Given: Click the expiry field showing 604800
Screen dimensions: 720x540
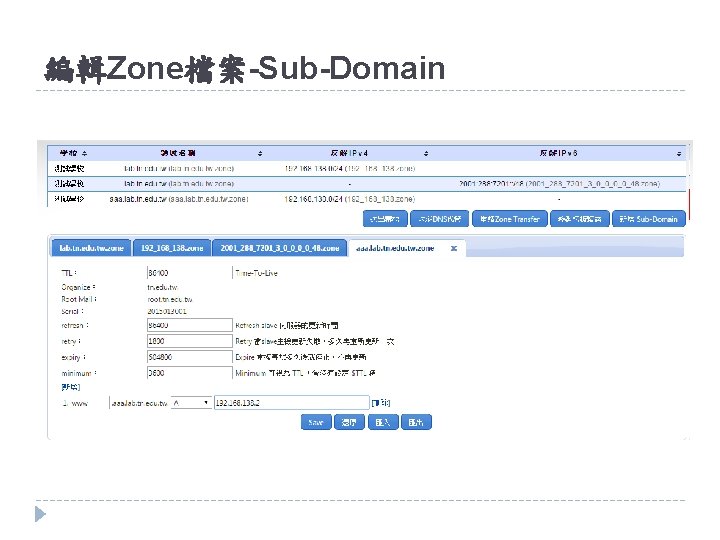Looking at the screenshot, I should click(x=190, y=357).
